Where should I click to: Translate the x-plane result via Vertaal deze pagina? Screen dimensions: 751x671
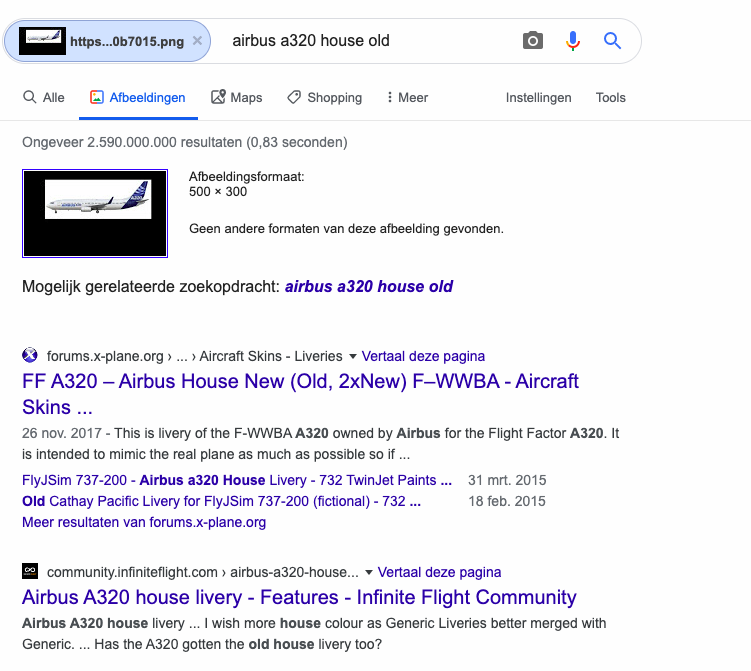(423, 356)
